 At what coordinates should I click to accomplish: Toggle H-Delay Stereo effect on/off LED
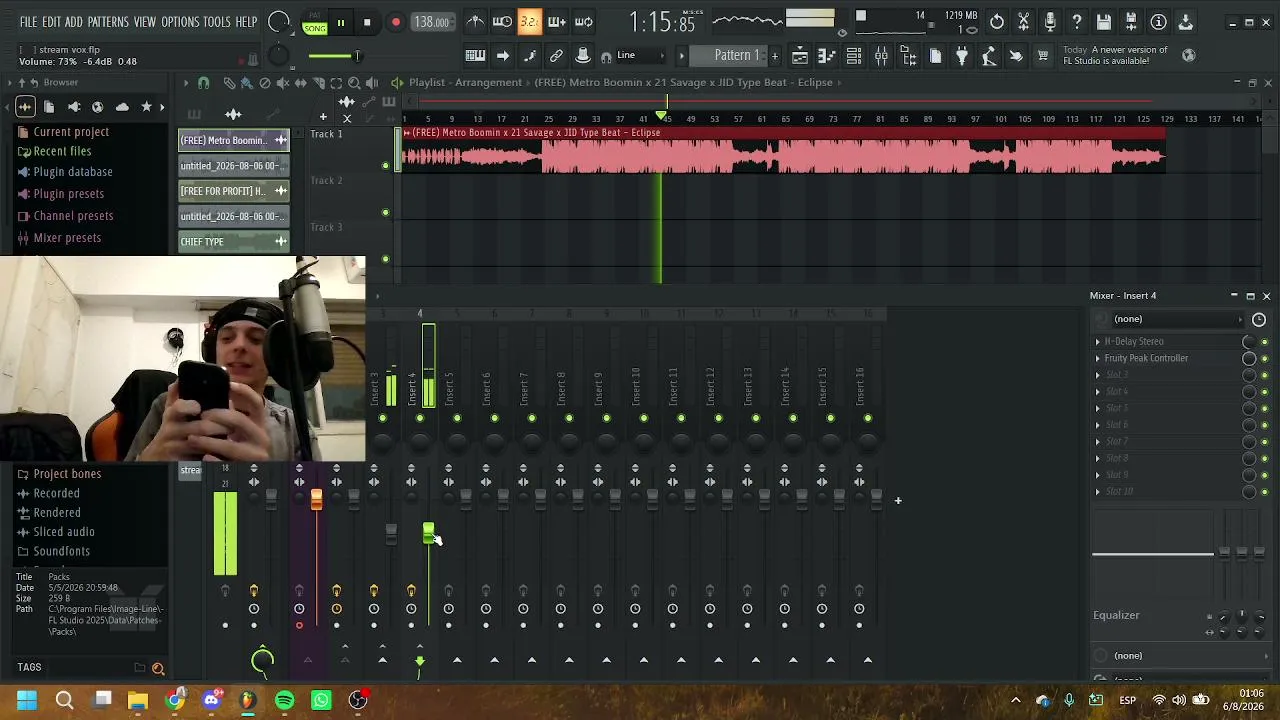tap(1264, 342)
